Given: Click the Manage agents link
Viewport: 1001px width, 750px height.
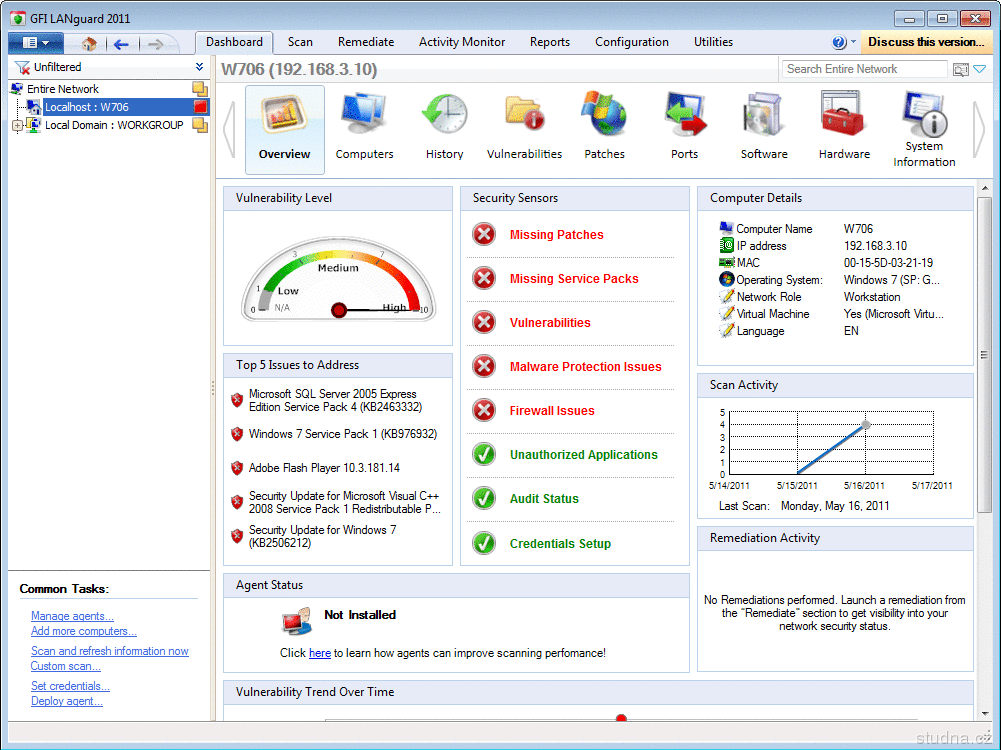Looking at the screenshot, I should [72, 616].
